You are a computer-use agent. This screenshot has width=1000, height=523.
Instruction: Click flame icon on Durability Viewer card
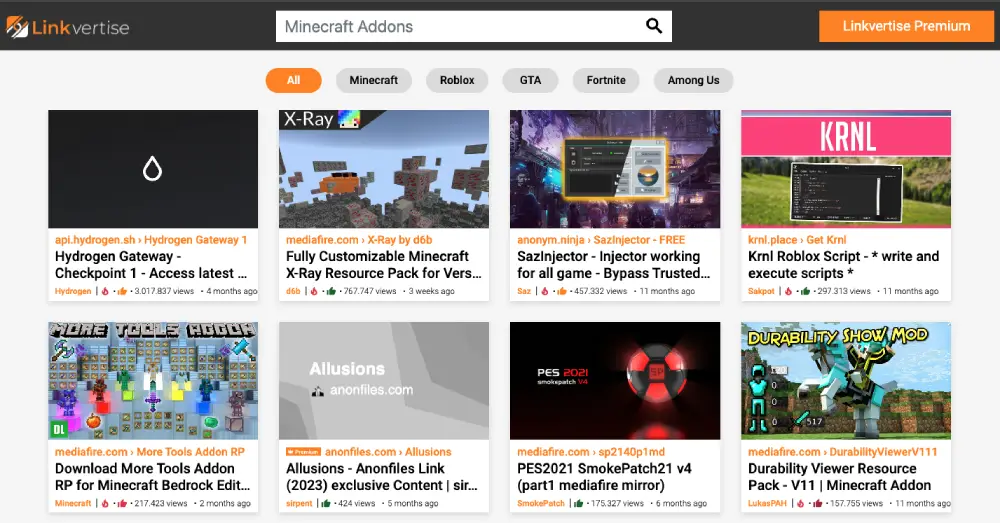[x=801, y=504]
